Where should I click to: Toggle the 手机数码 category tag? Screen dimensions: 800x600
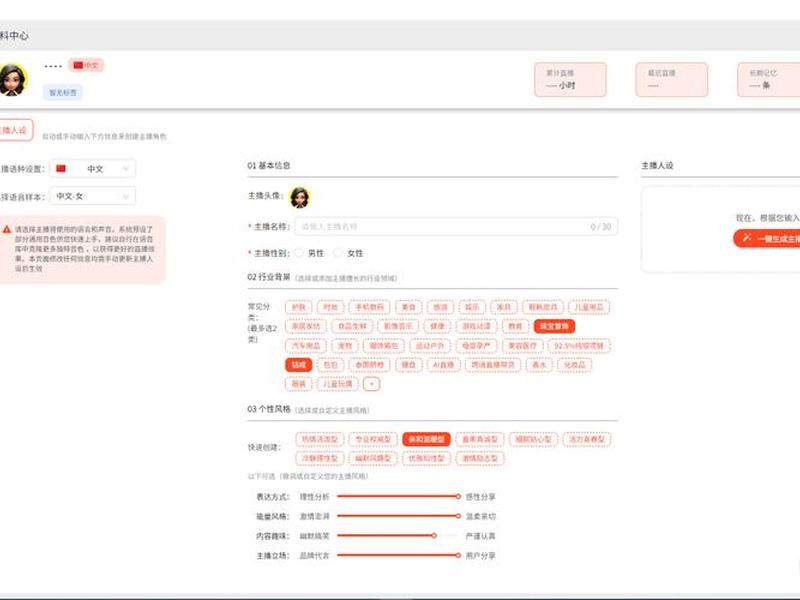point(369,307)
